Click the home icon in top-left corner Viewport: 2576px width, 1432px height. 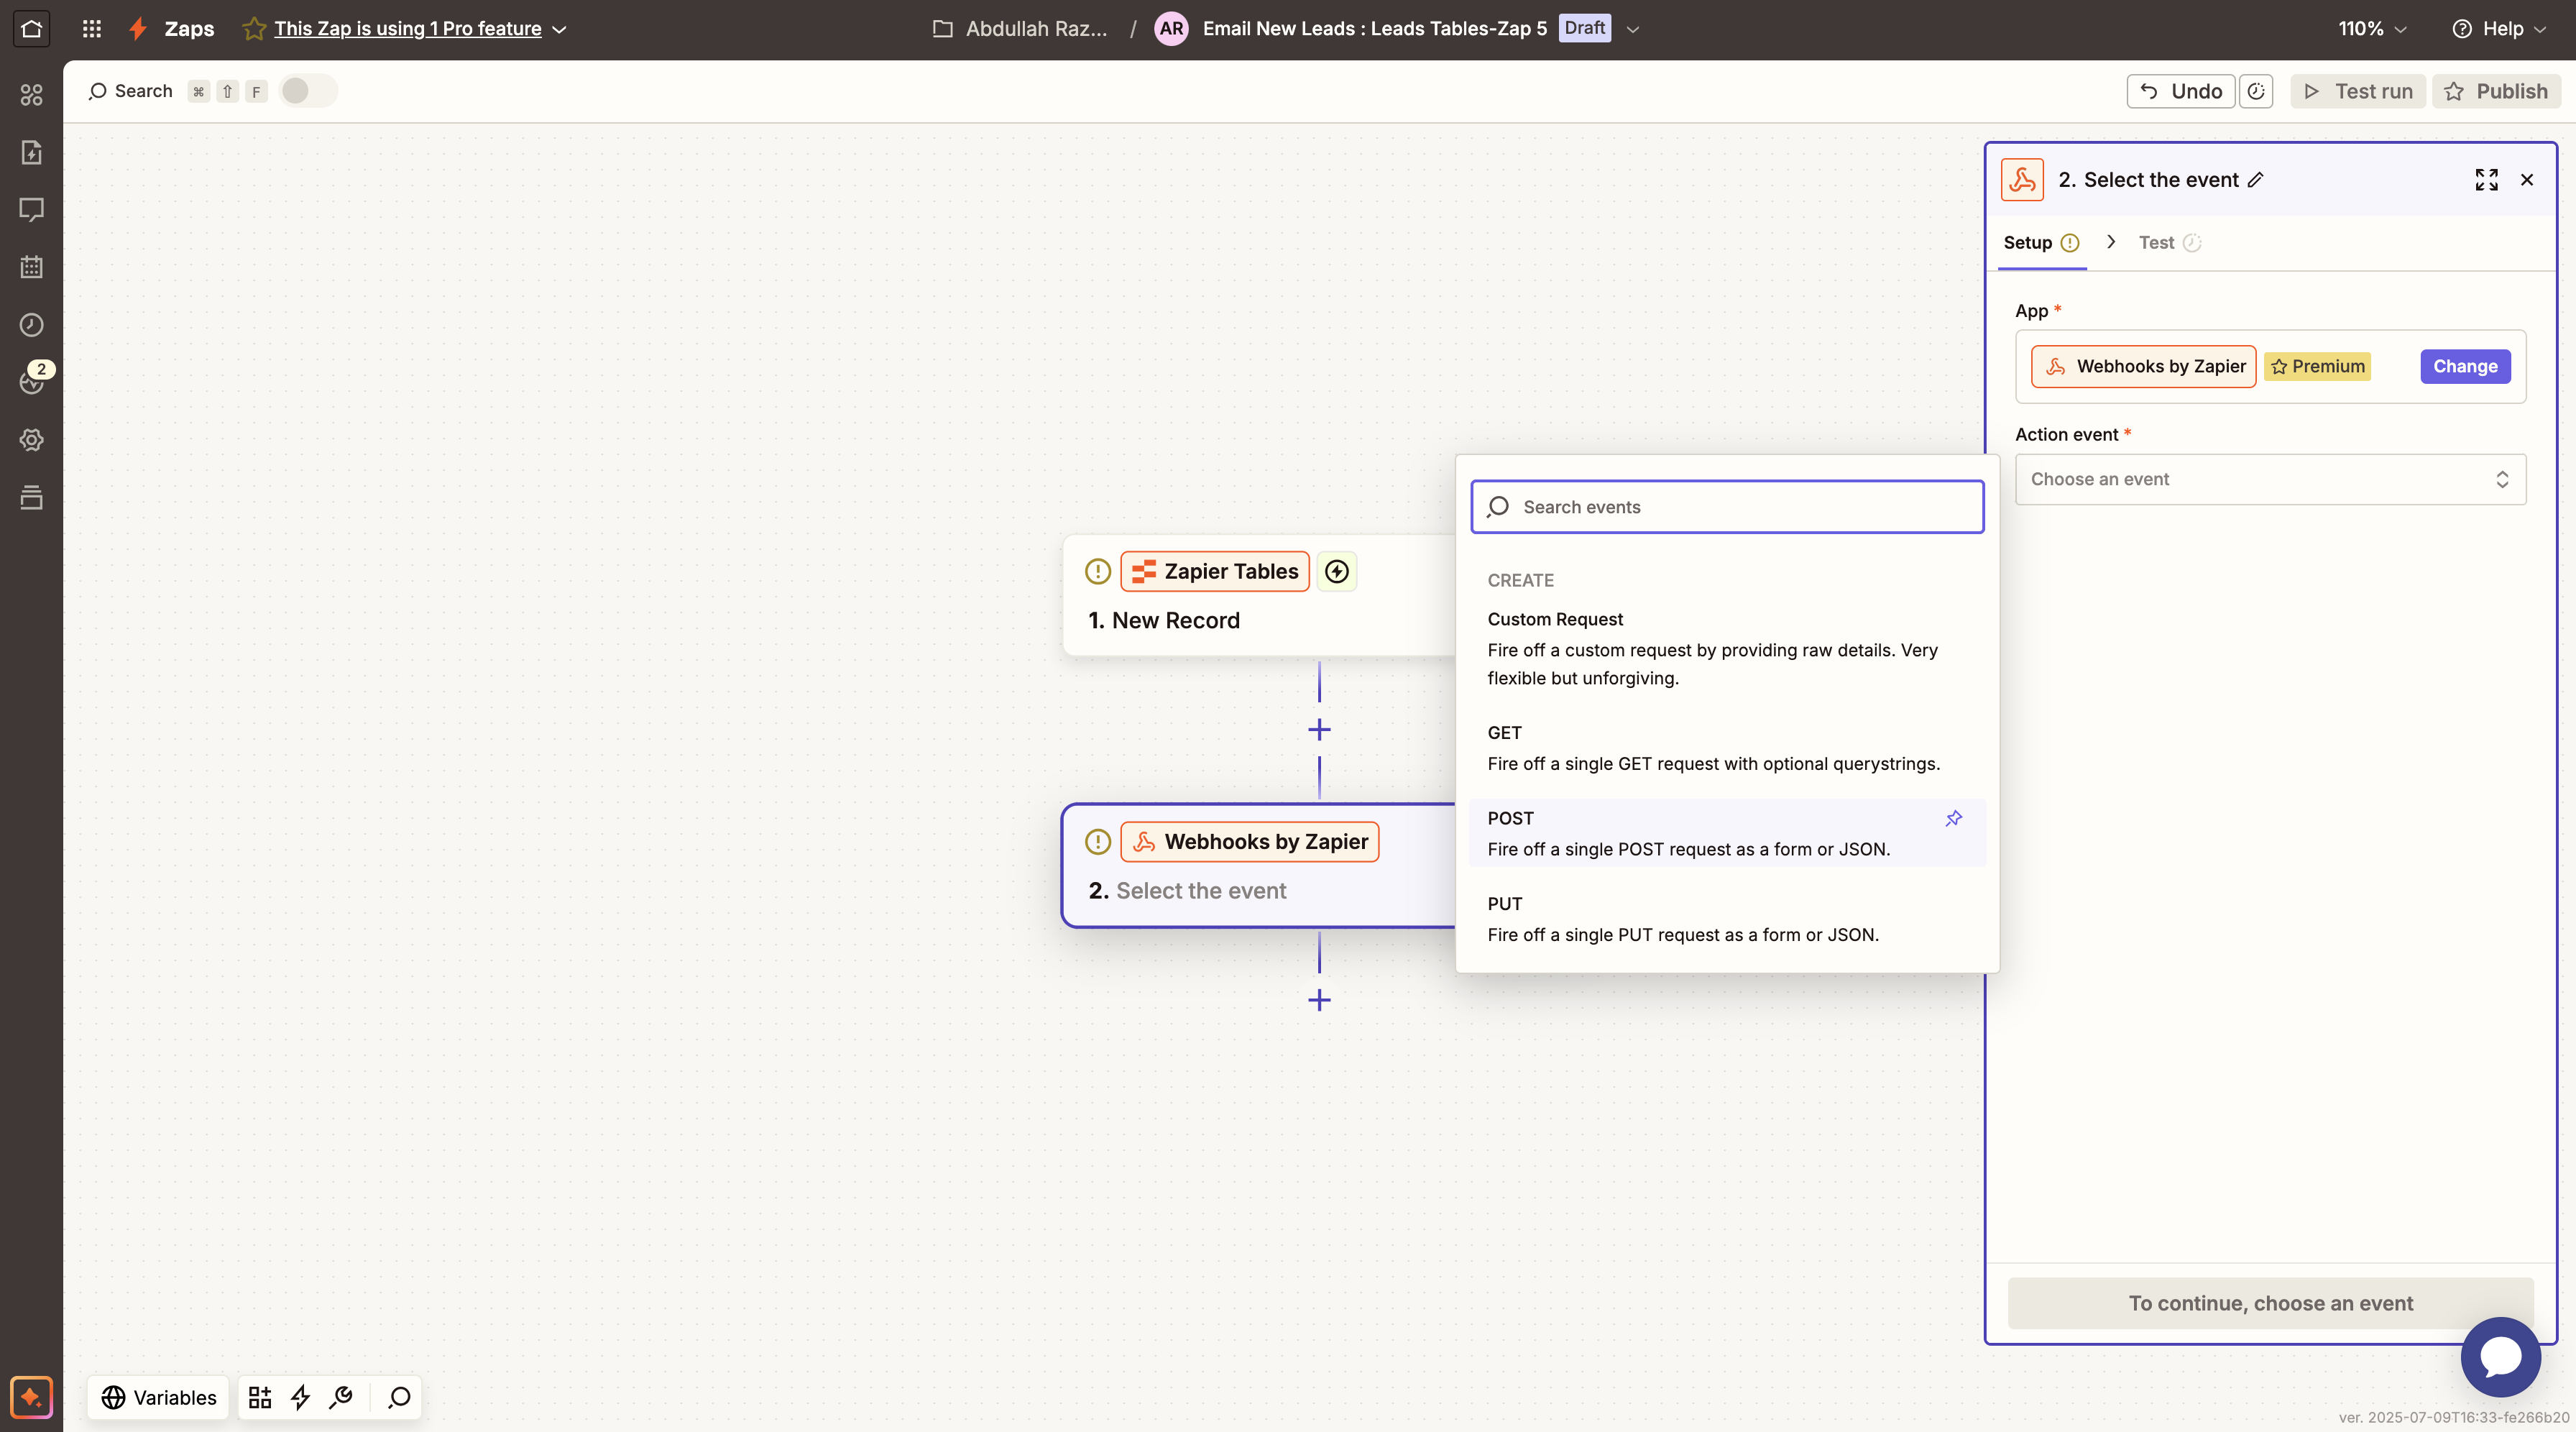(31, 28)
